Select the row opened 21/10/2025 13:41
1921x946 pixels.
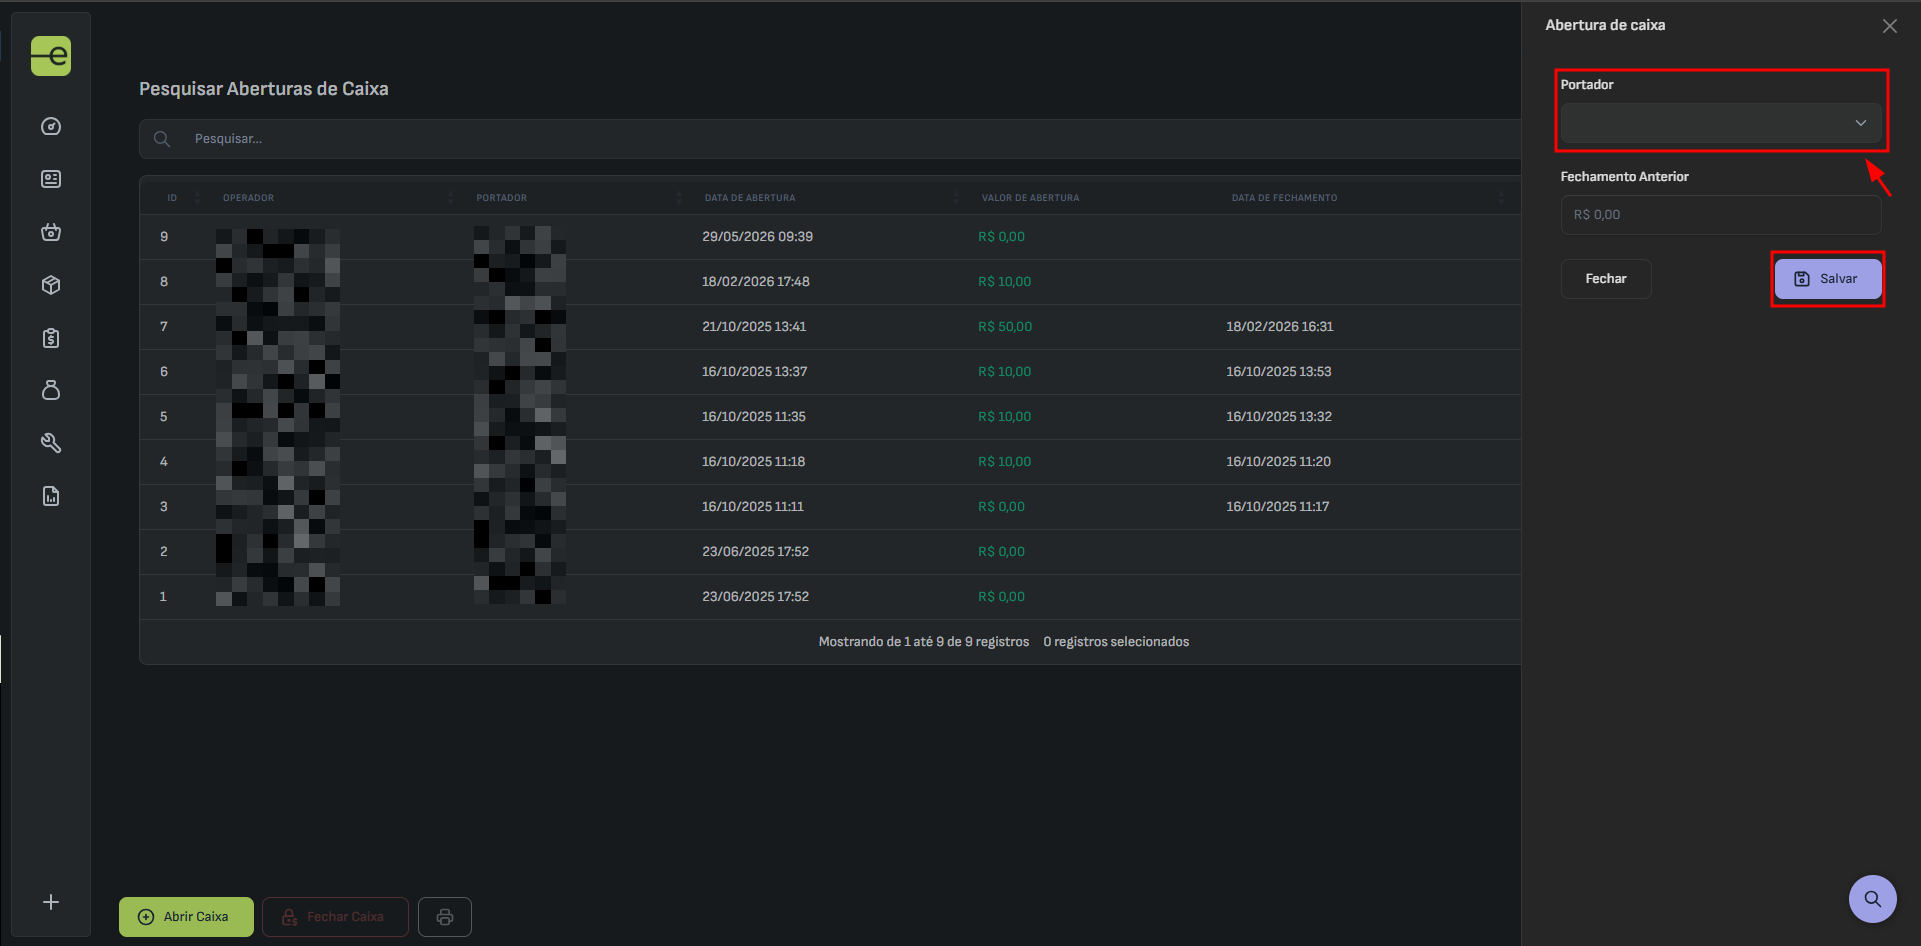[830, 327]
